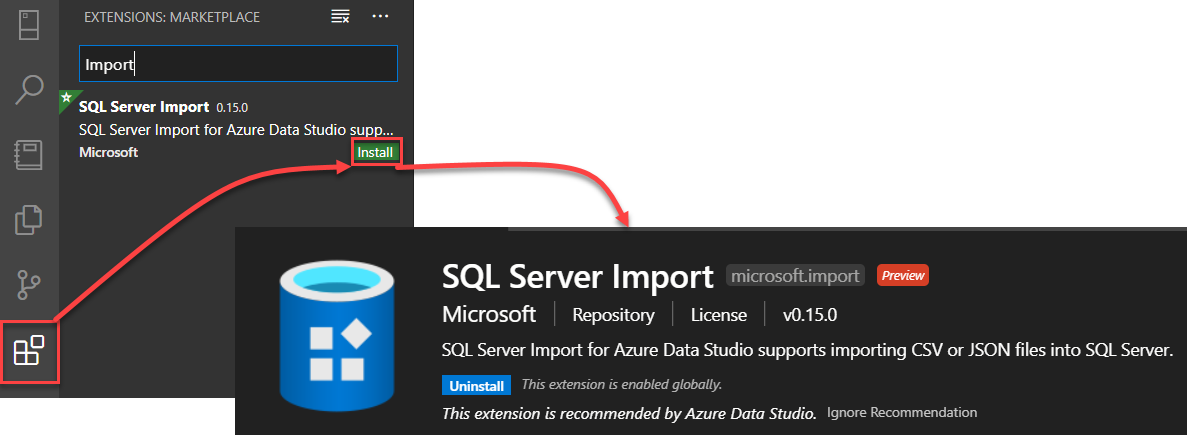Image resolution: width=1187 pixels, height=435 pixels.
Task: Open the Explorer files icon
Action: 29,220
